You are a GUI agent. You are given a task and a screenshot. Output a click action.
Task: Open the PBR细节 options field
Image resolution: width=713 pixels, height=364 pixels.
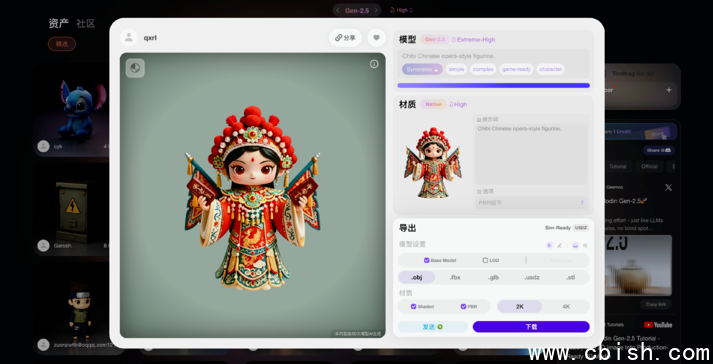[531, 202]
